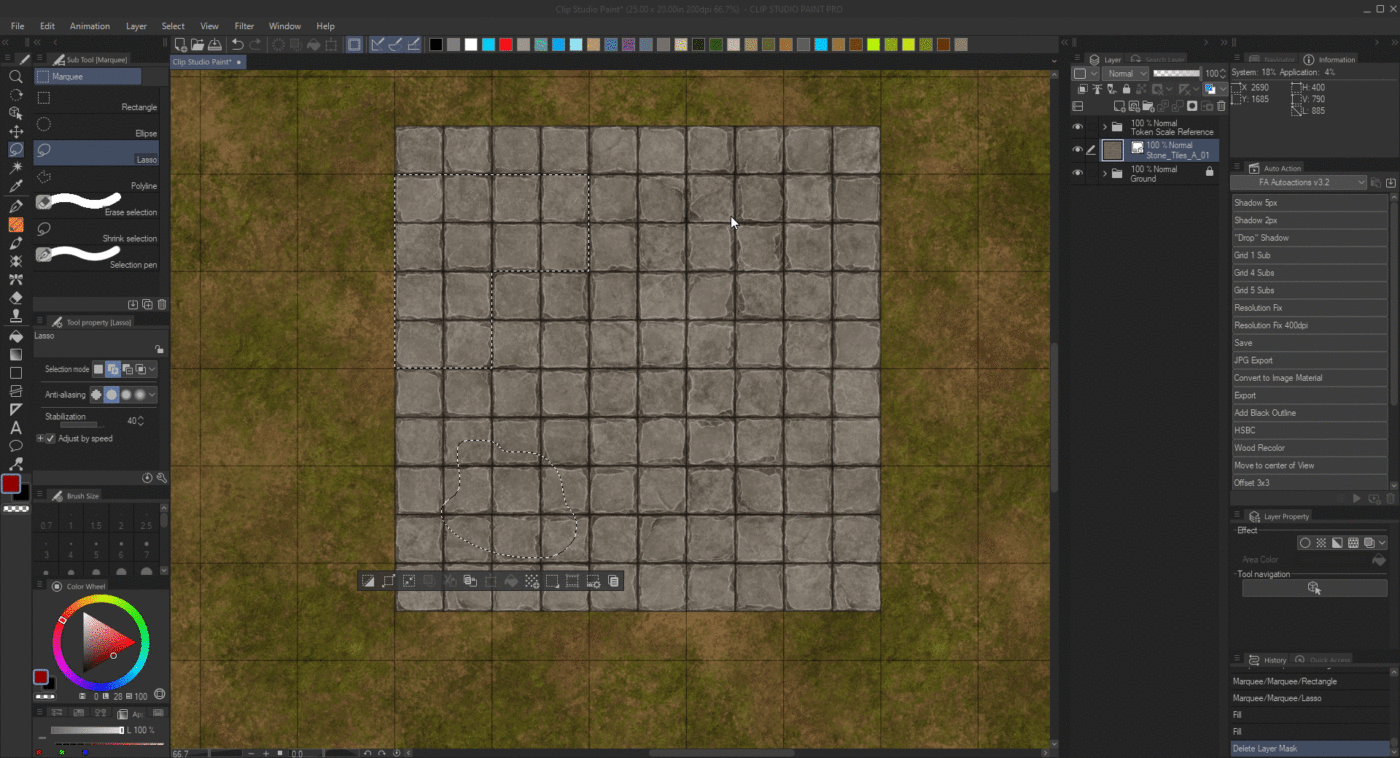1400x758 pixels.
Task: Open FA Autoactions v3.2 set dropdown
Action: pos(1298,183)
